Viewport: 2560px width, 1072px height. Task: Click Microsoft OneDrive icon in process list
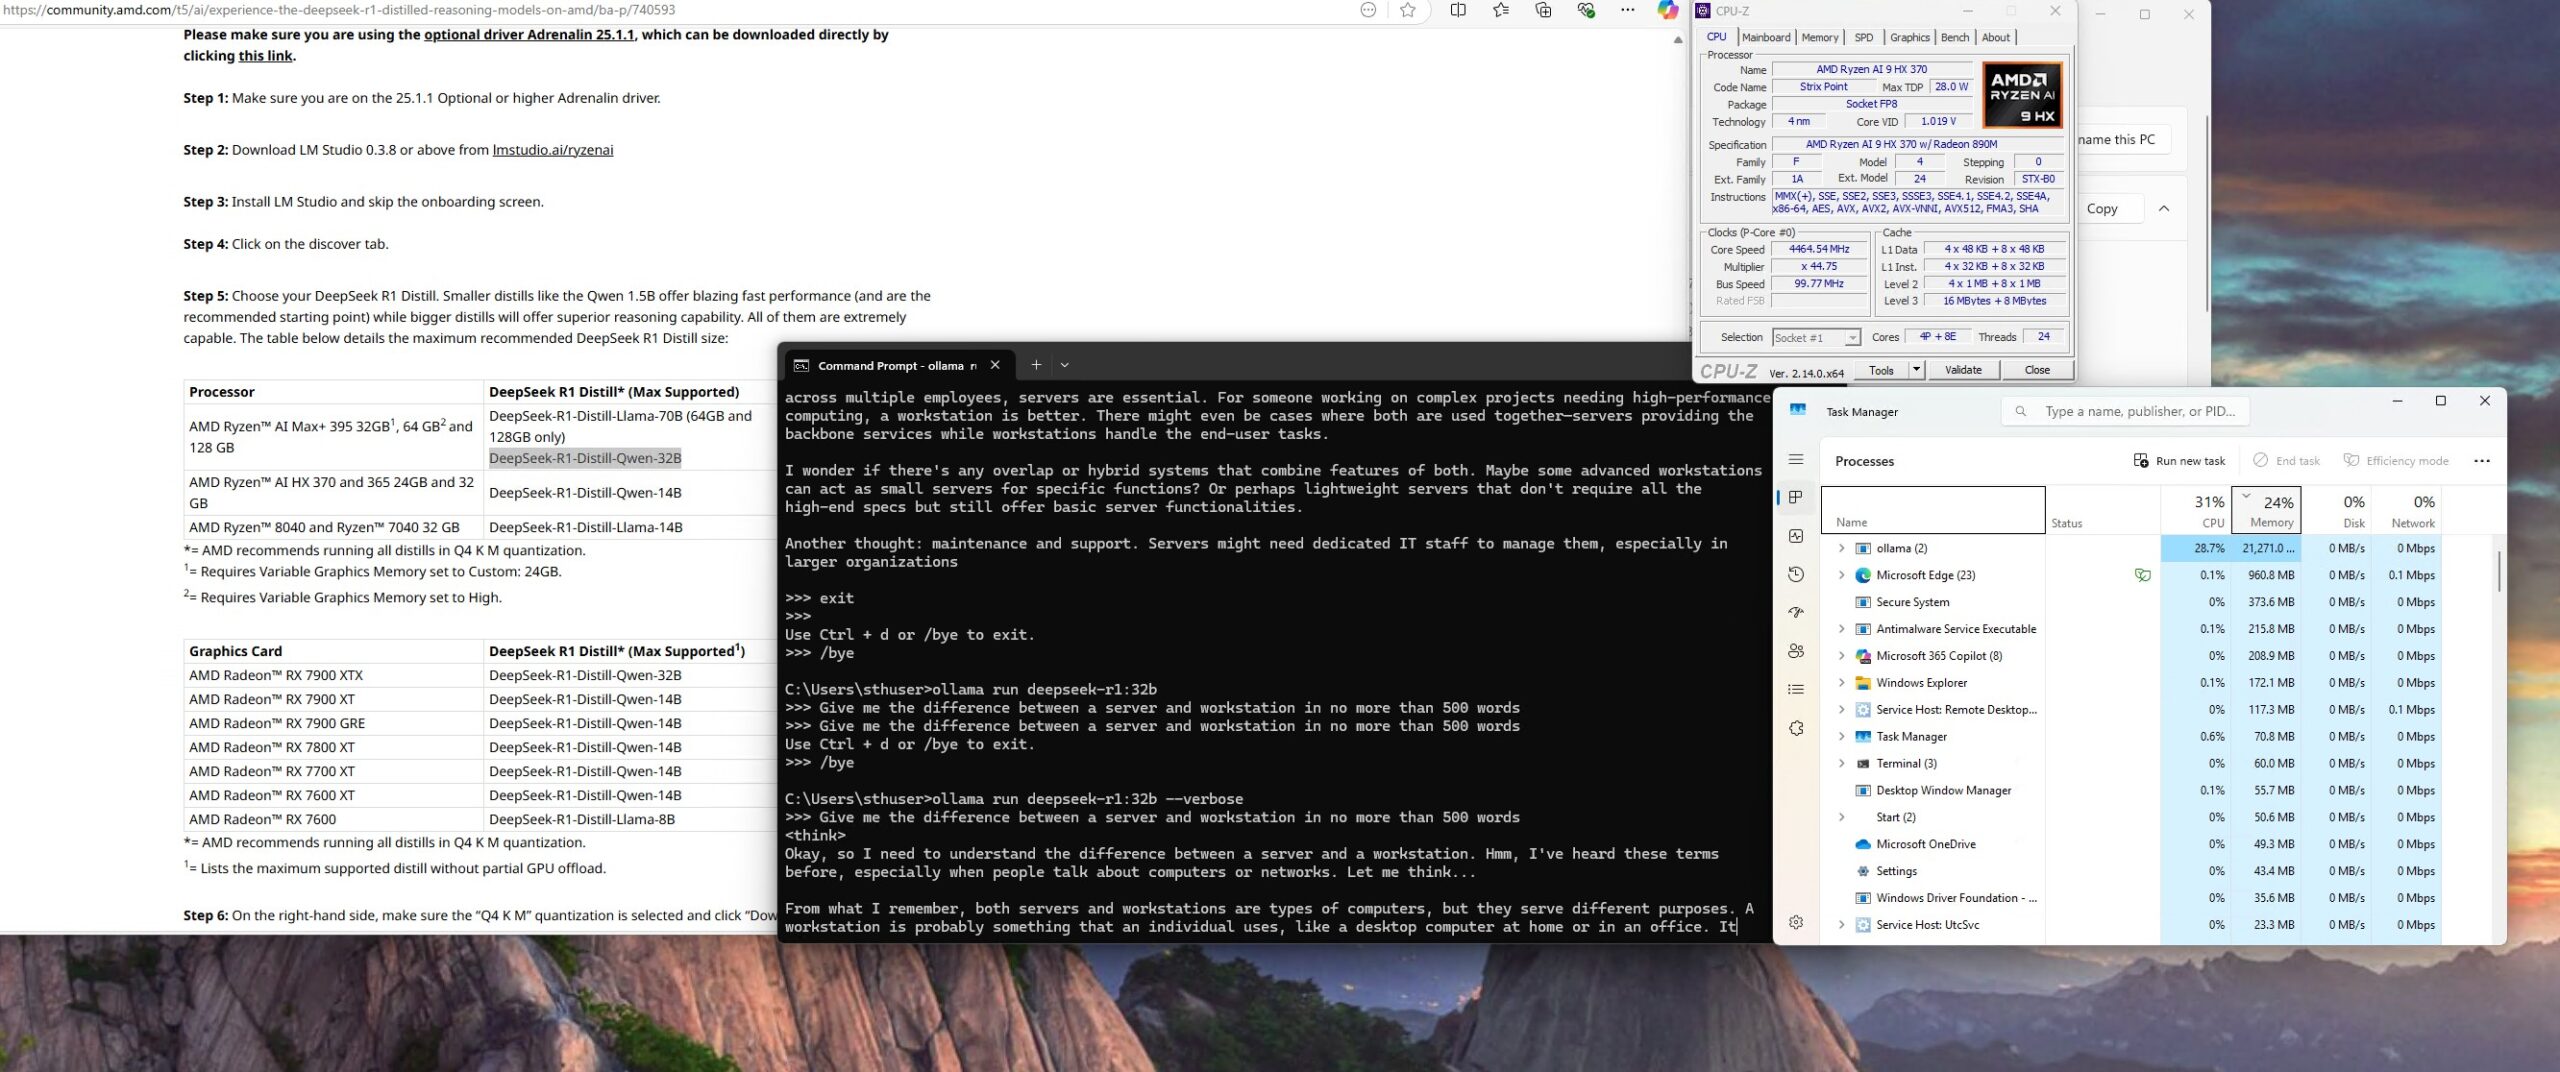pos(1863,844)
